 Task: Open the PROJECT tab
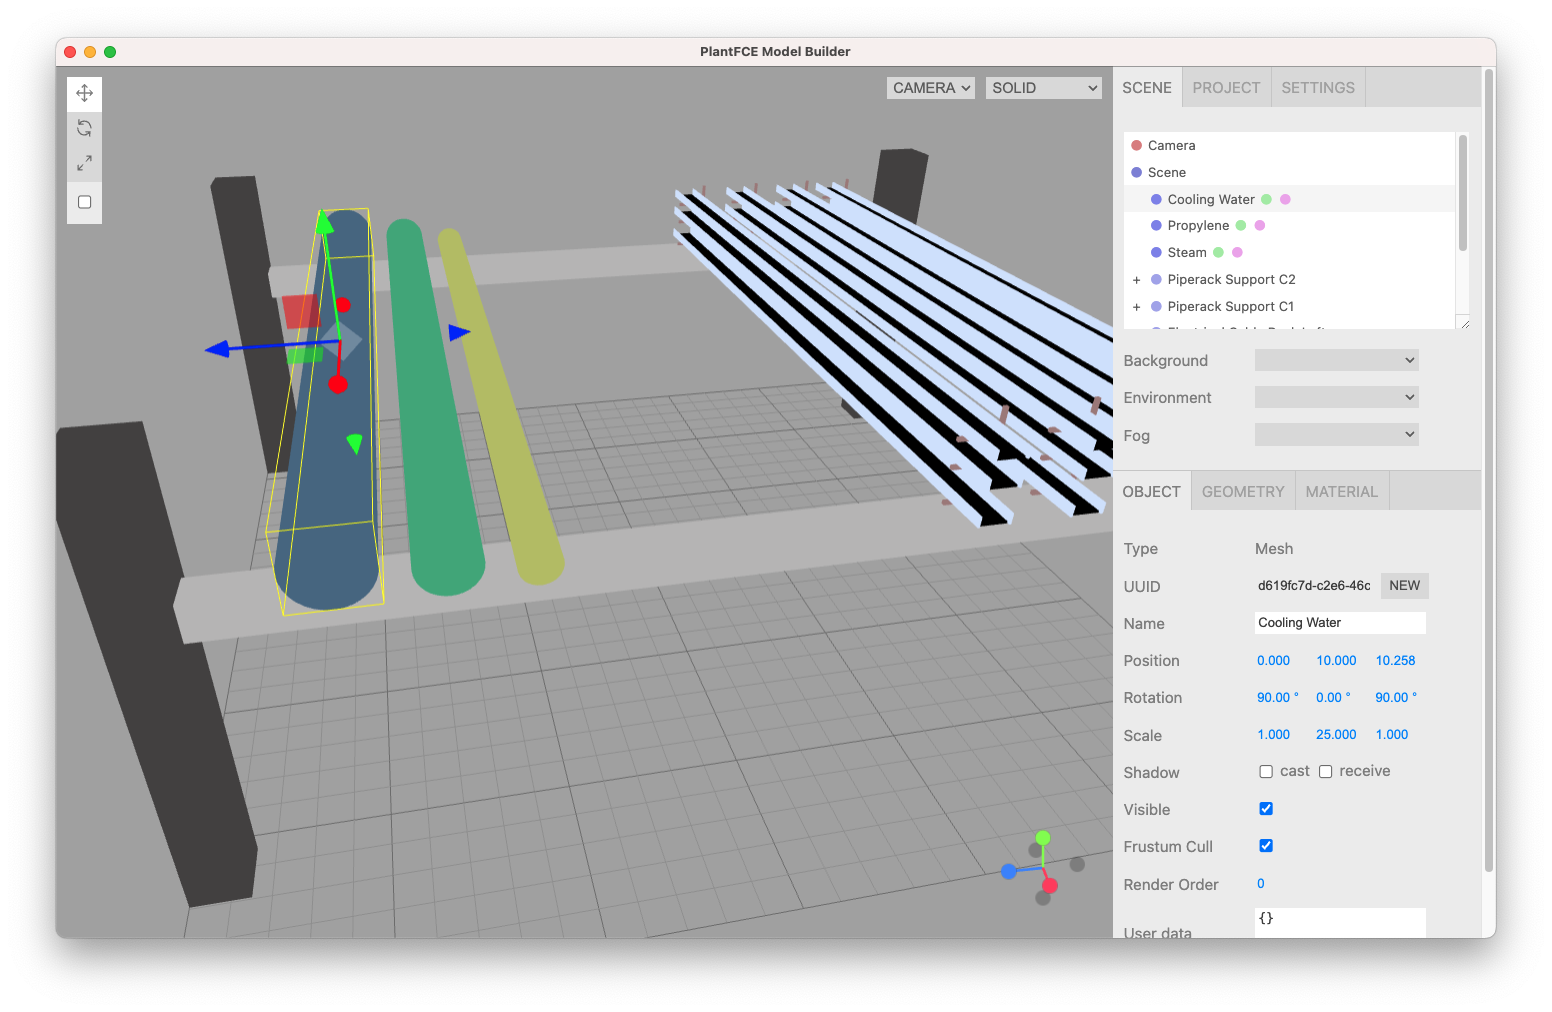point(1226,87)
